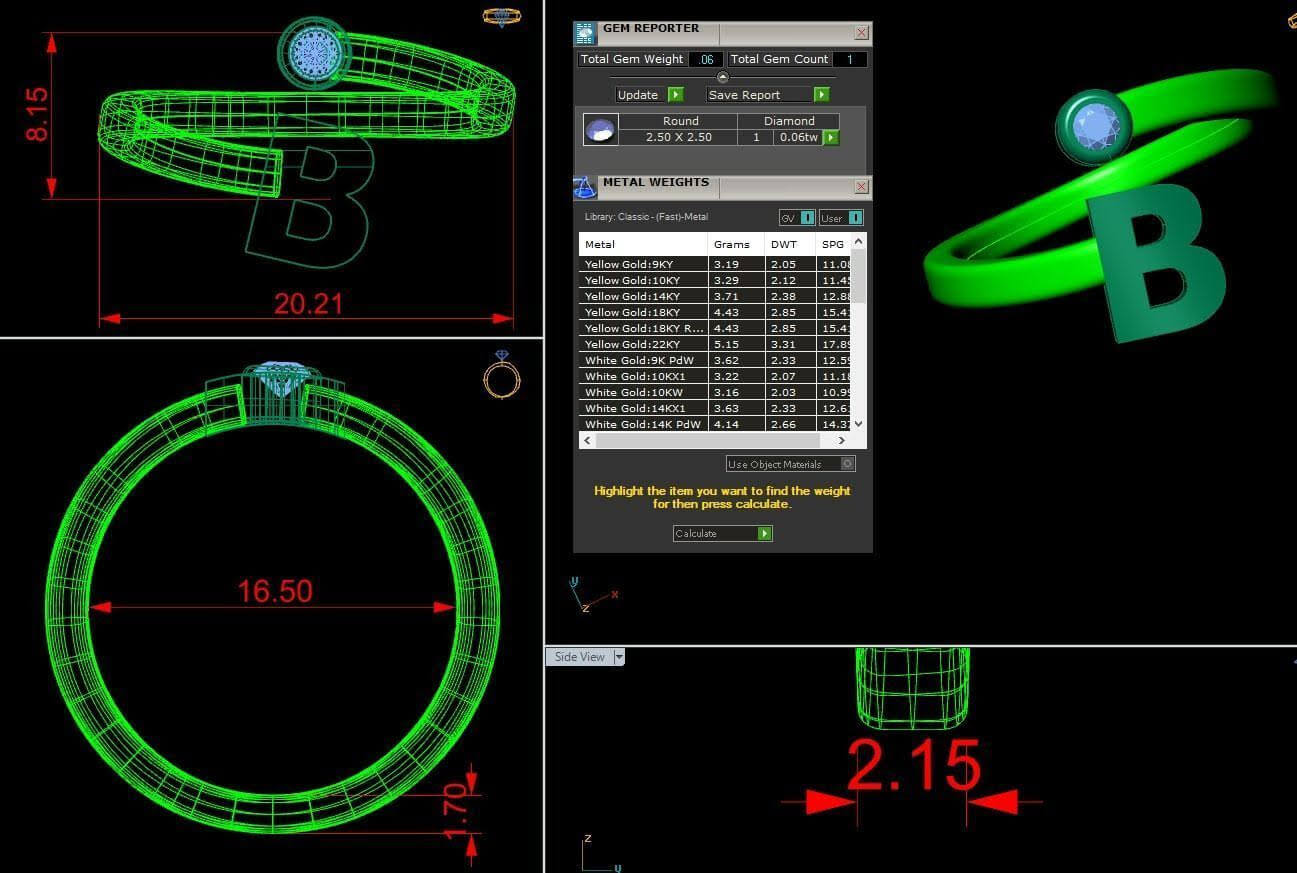
Task: Click the Metal Weights scale icon
Action: pos(585,187)
